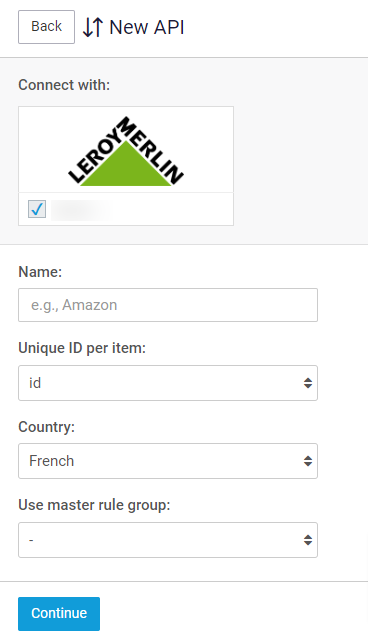The image size is (368, 641).
Task: Click the Connect with label
Action: pos(64,85)
